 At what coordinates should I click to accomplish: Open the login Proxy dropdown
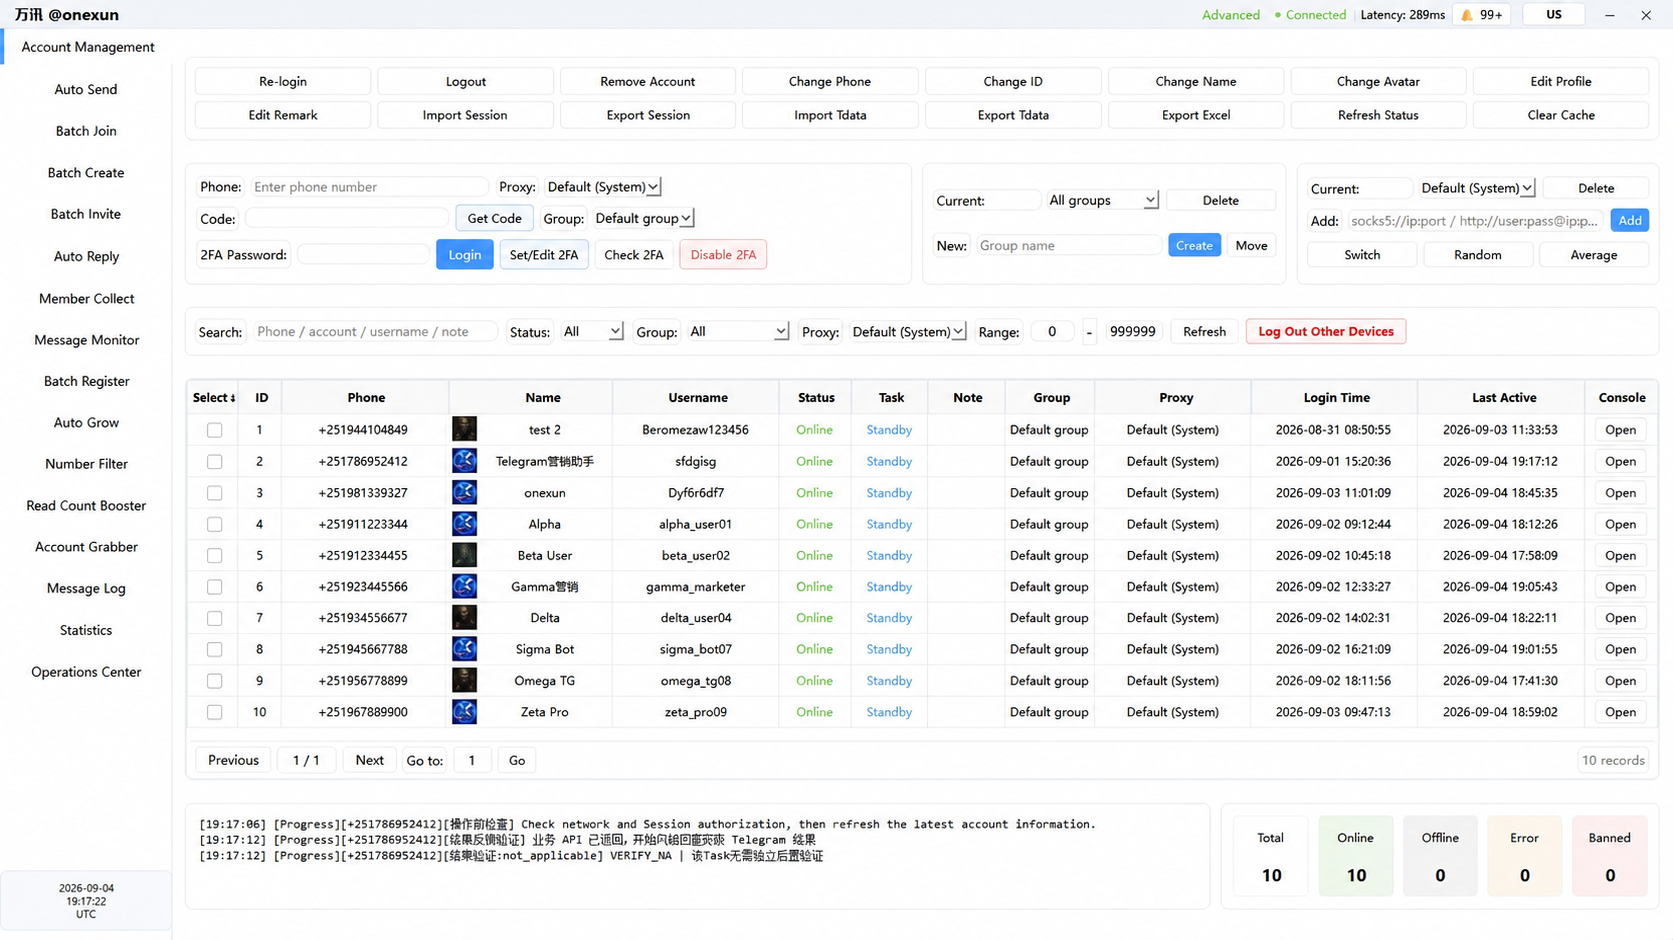point(602,187)
